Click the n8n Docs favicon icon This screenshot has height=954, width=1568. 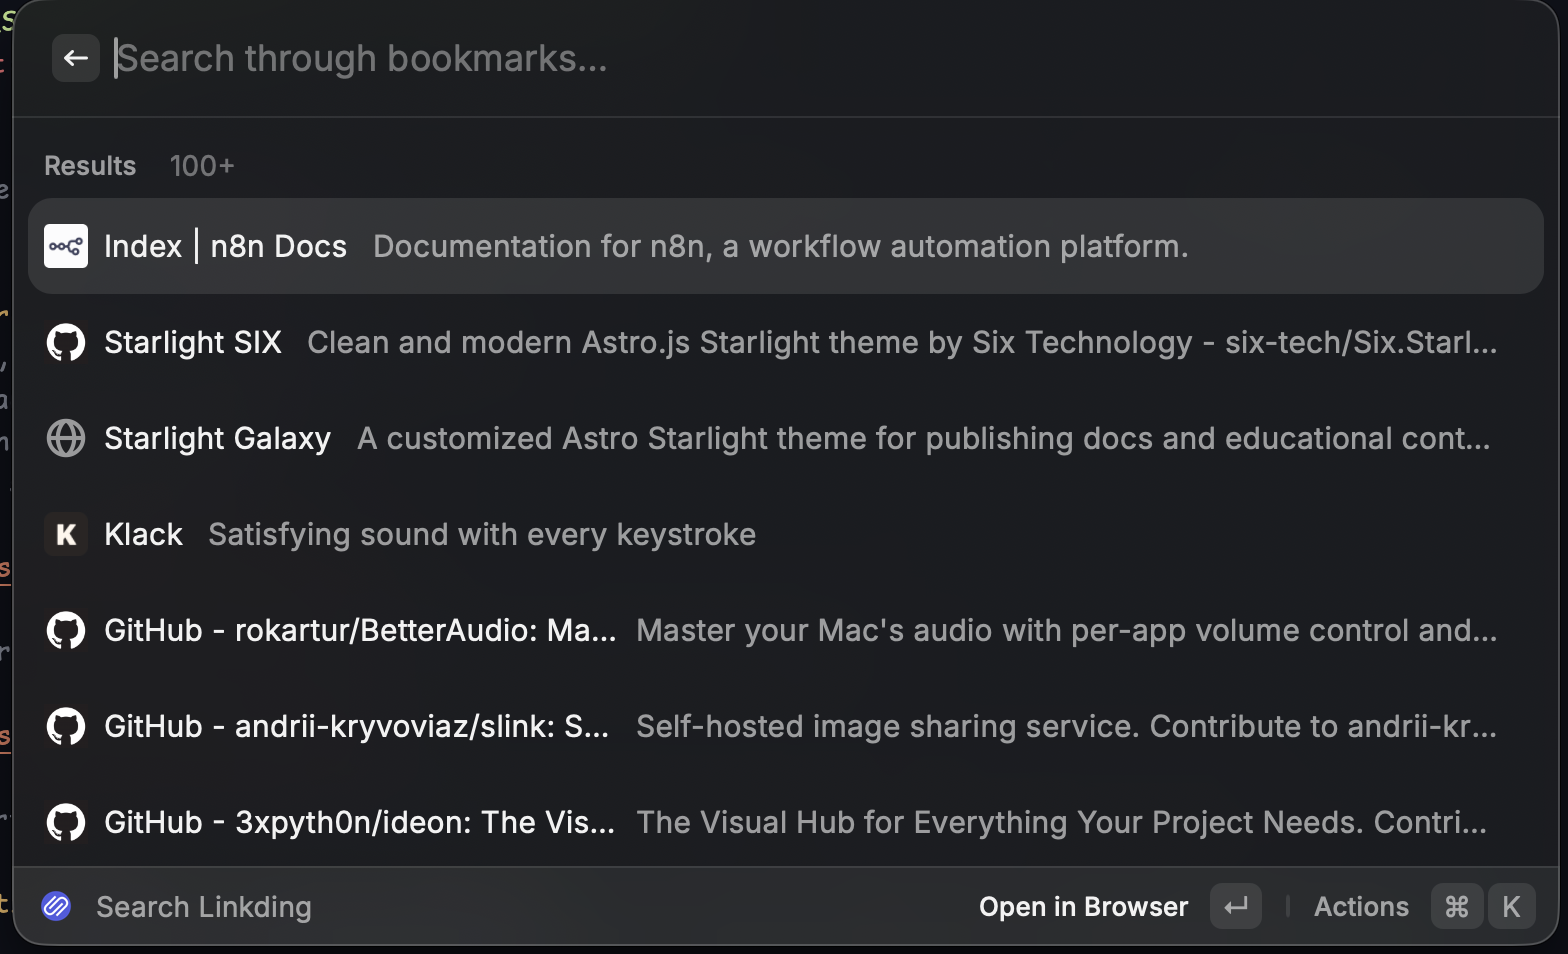[66, 246]
